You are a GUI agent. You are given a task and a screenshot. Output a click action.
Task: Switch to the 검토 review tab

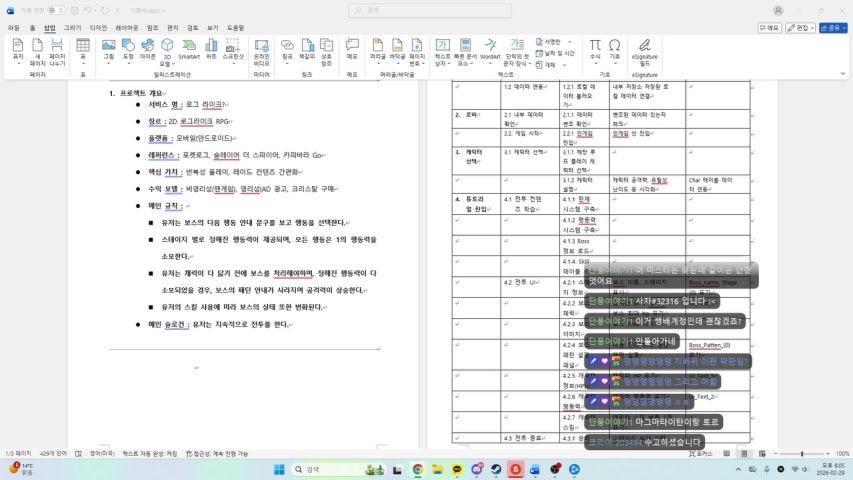pos(192,28)
